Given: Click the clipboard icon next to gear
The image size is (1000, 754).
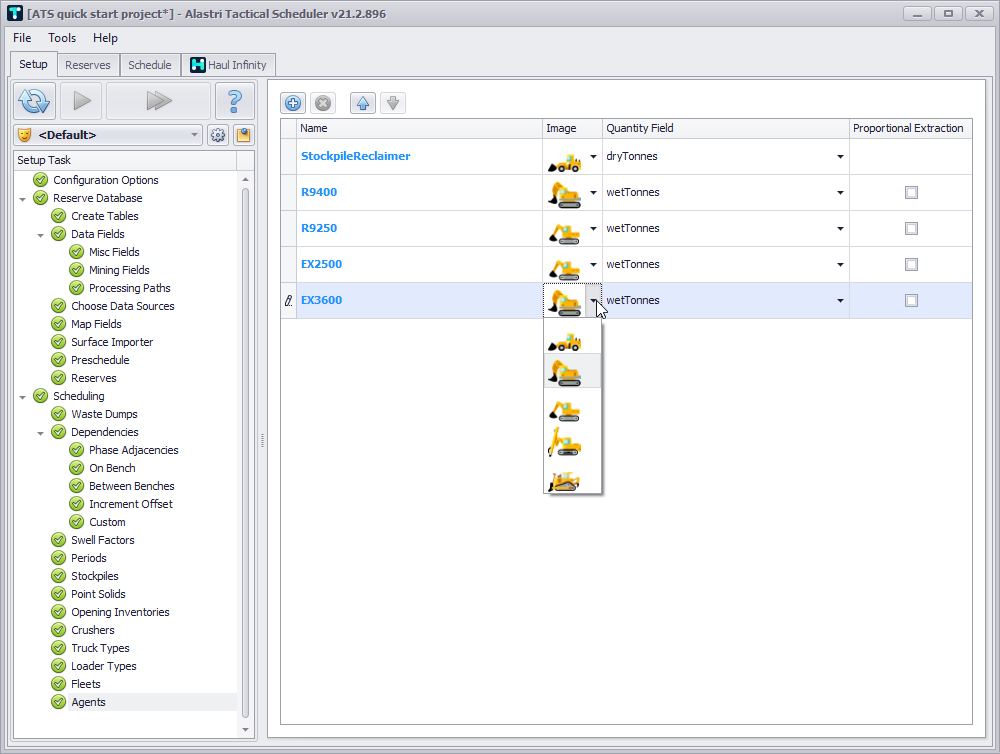Looking at the screenshot, I should tap(243, 135).
